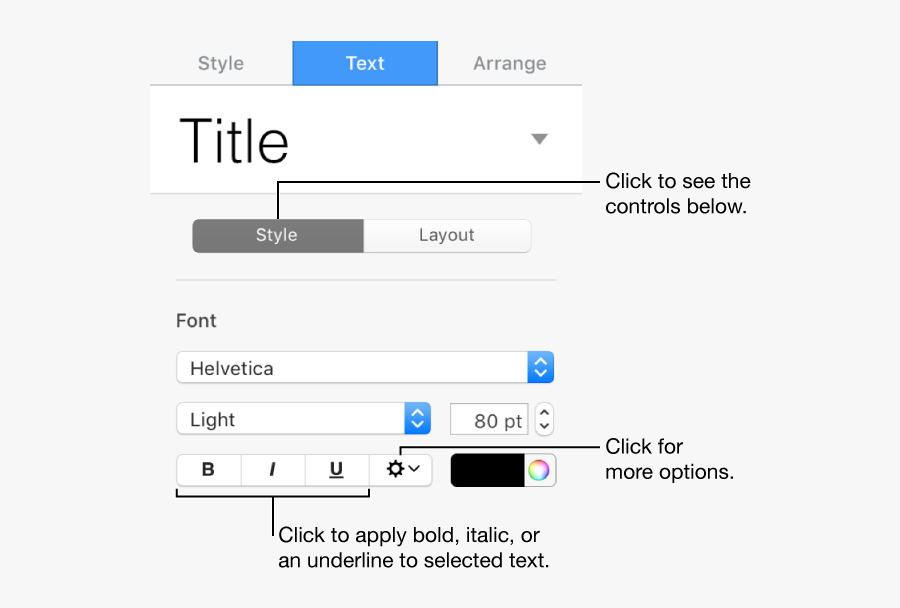Image resolution: width=900 pixels, height=608 pixels.
Task: Switch to the Layout segment button
Action: point(446,236)
